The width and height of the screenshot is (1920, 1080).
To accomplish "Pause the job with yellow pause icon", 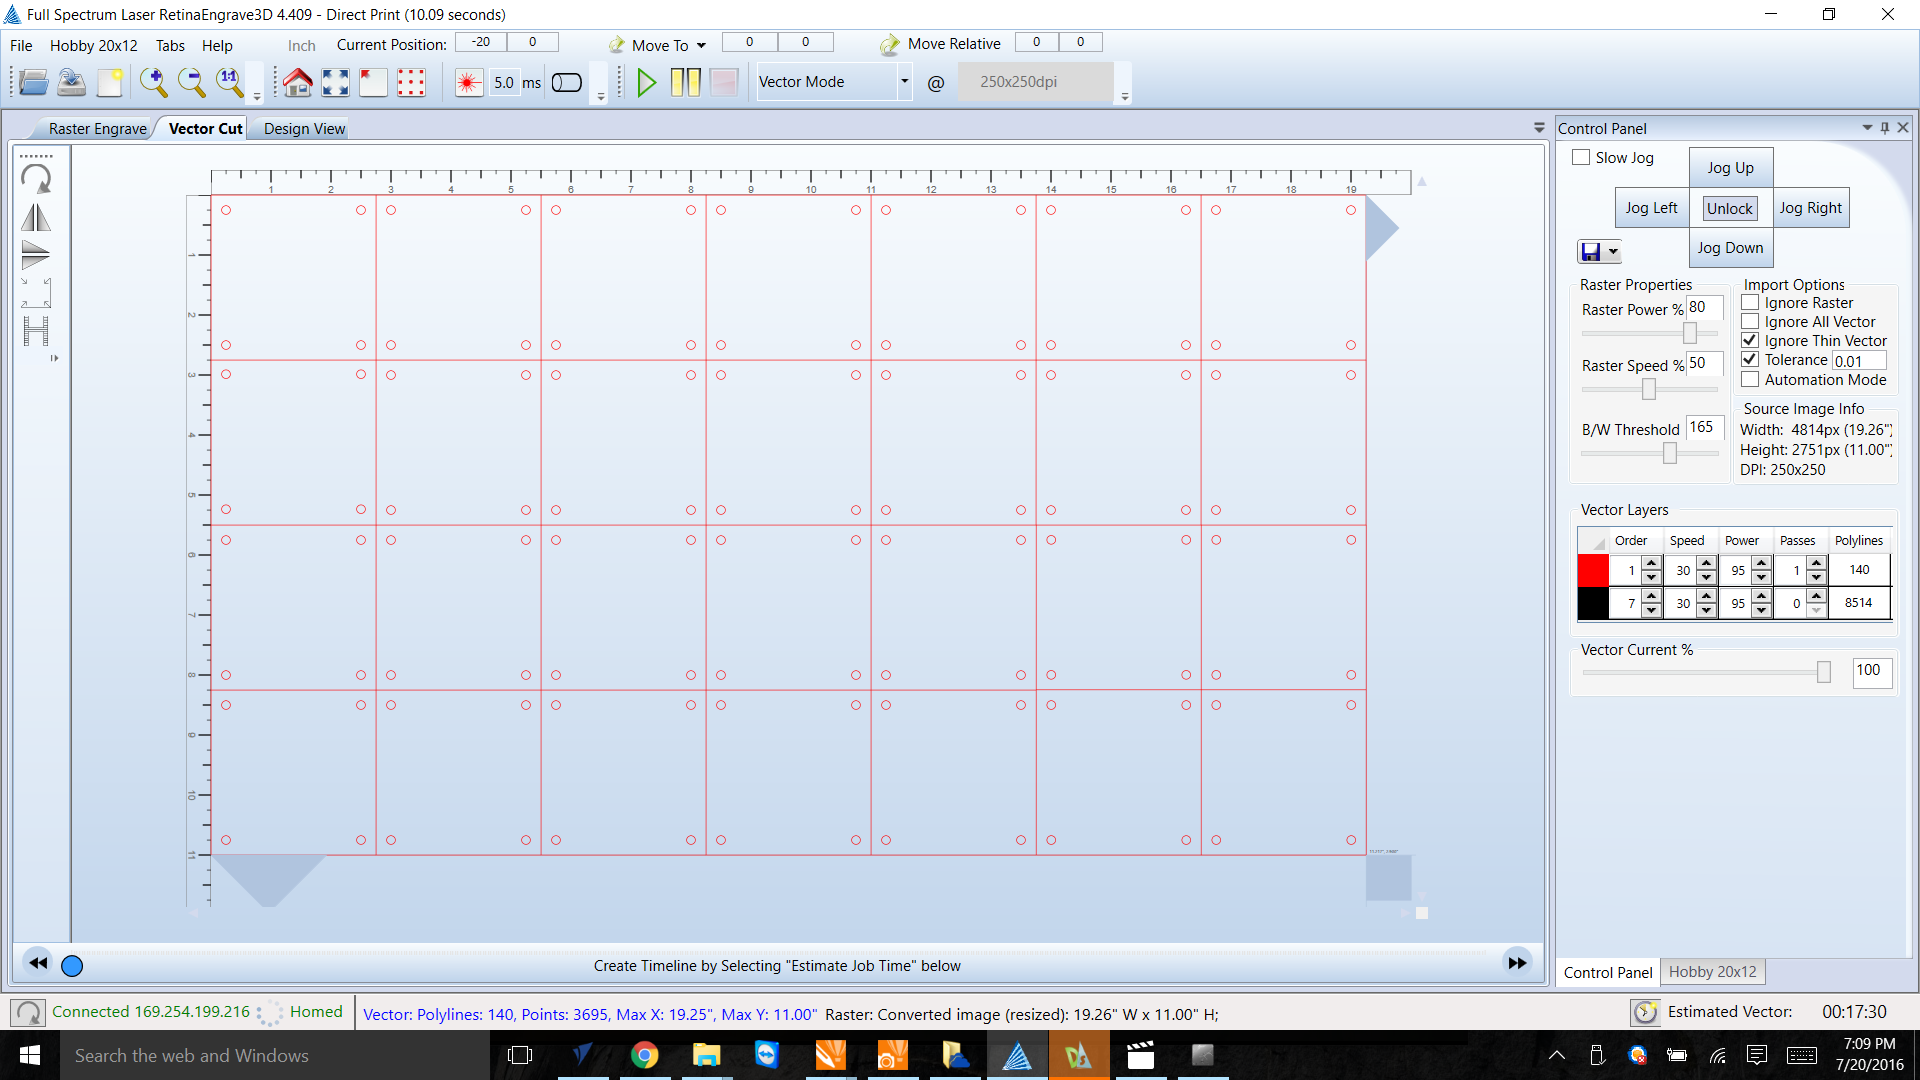I will [685, 82].
